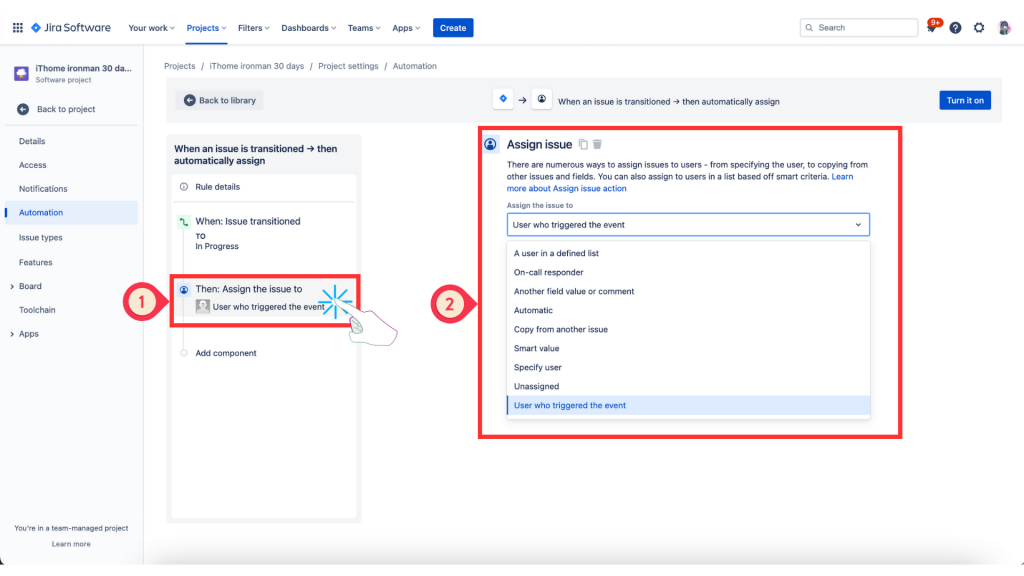
Task: Open the Apps dropdown in top navigation
Action: [x=406, y=27]
